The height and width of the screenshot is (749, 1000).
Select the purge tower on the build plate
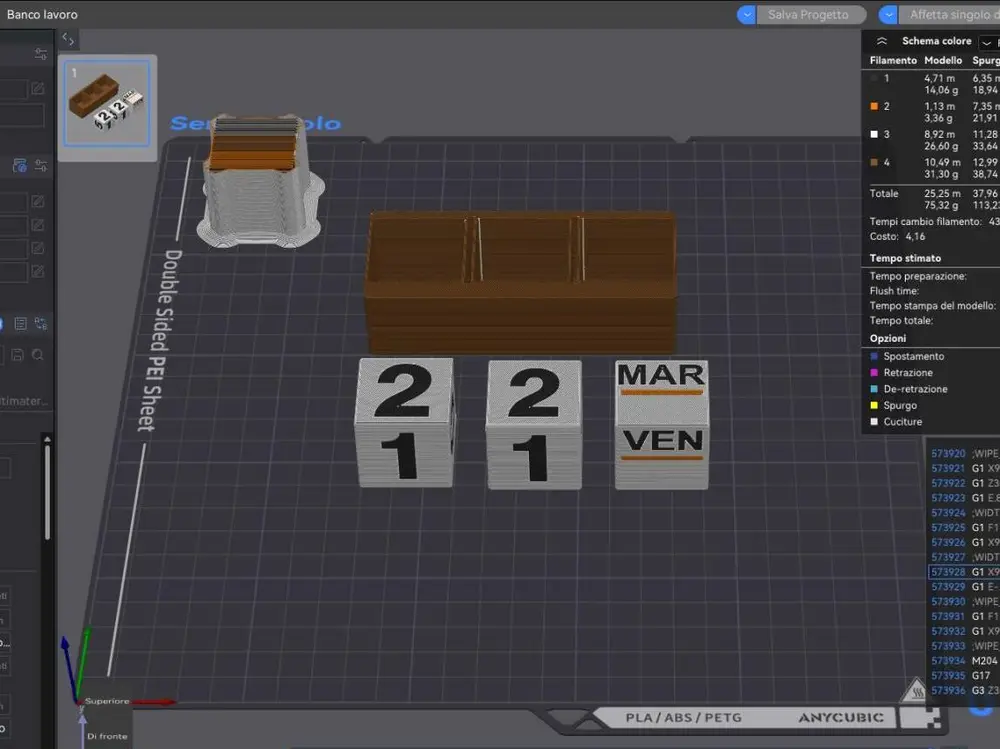point(260,181)
